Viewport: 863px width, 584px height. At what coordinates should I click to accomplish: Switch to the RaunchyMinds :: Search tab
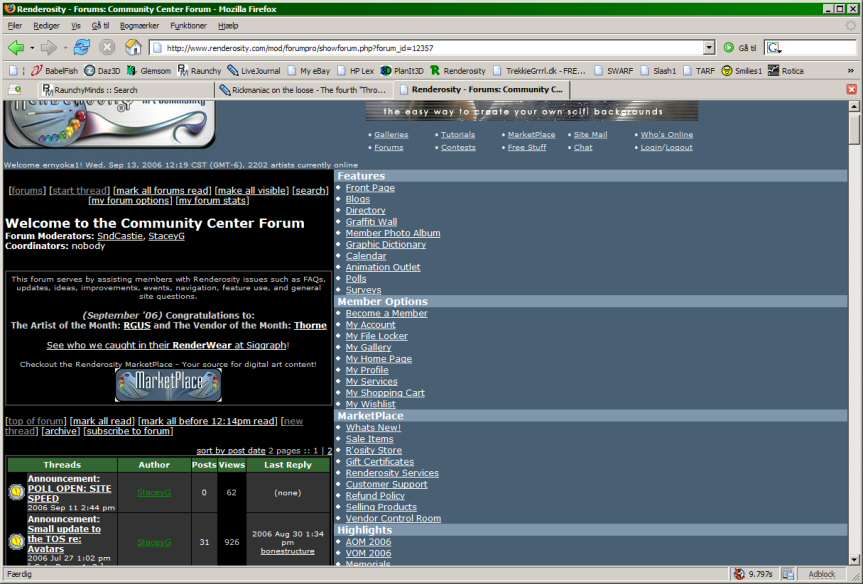tap(125, 90)
